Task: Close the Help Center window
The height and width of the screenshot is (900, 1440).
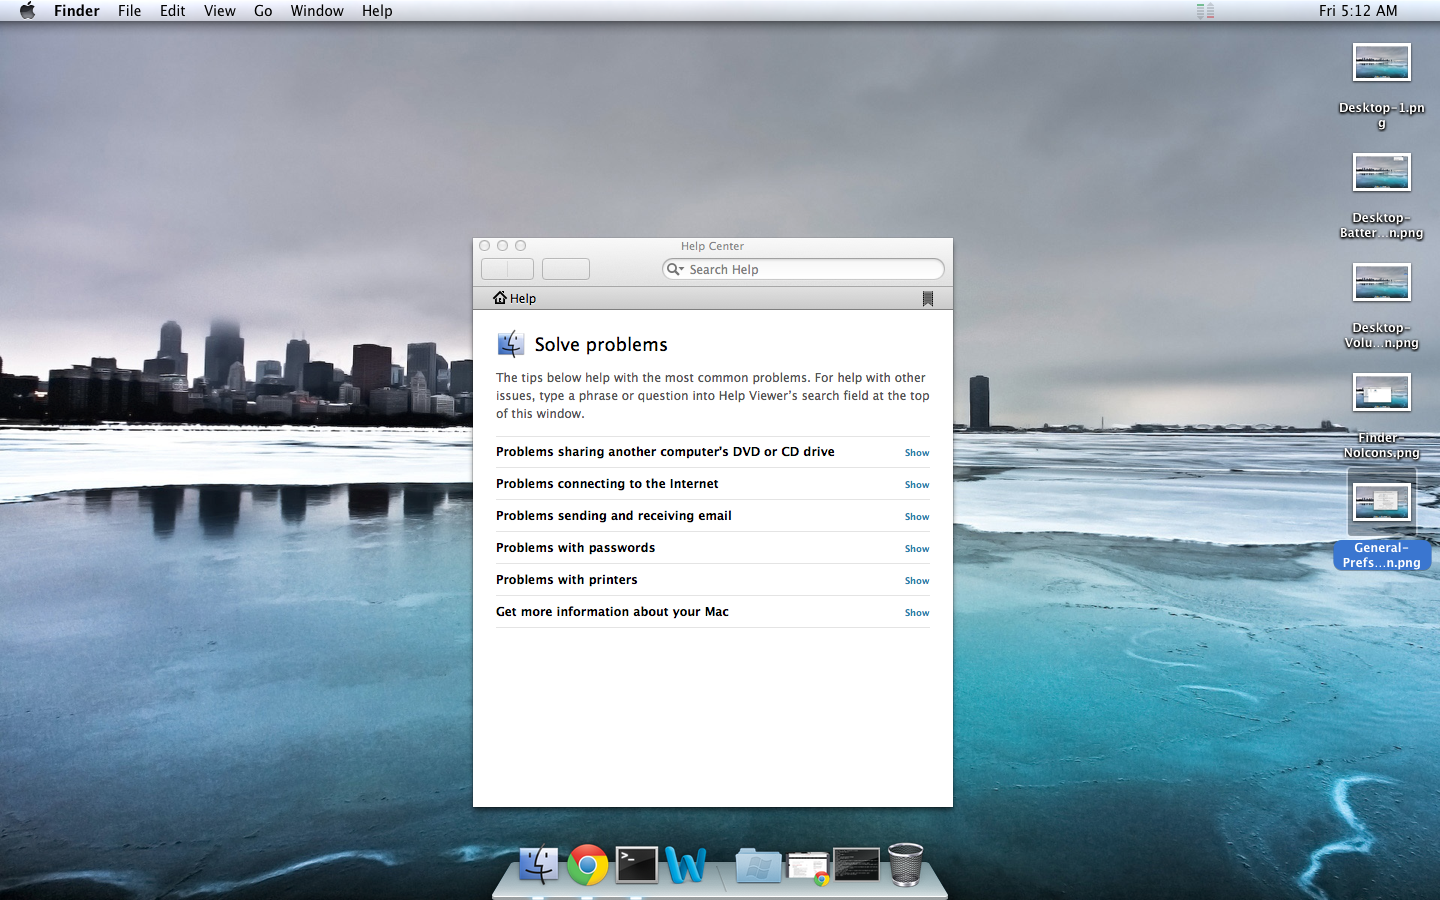Action: (x=485, y=246)
